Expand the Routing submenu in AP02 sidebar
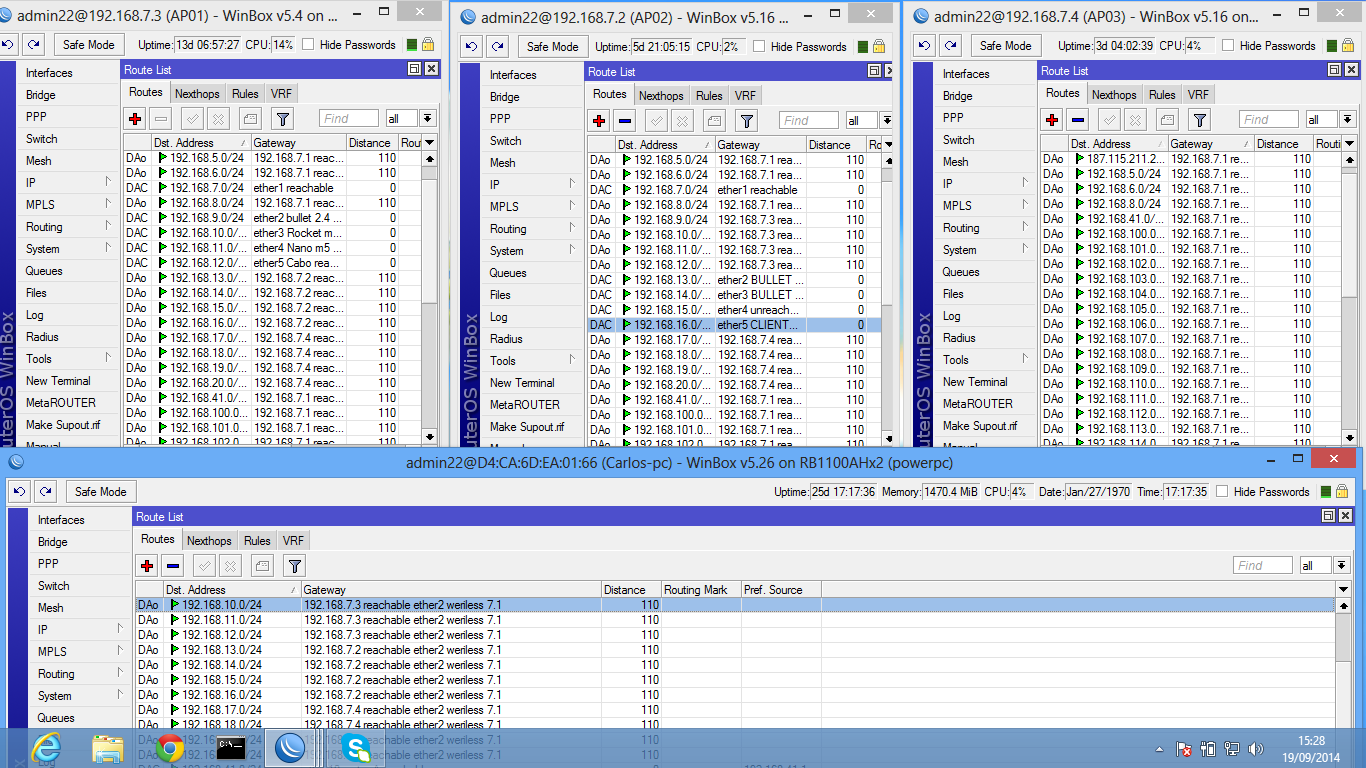Image resolution: width=1366 pixels, height=768 pixels. click(x=530, y=229)
